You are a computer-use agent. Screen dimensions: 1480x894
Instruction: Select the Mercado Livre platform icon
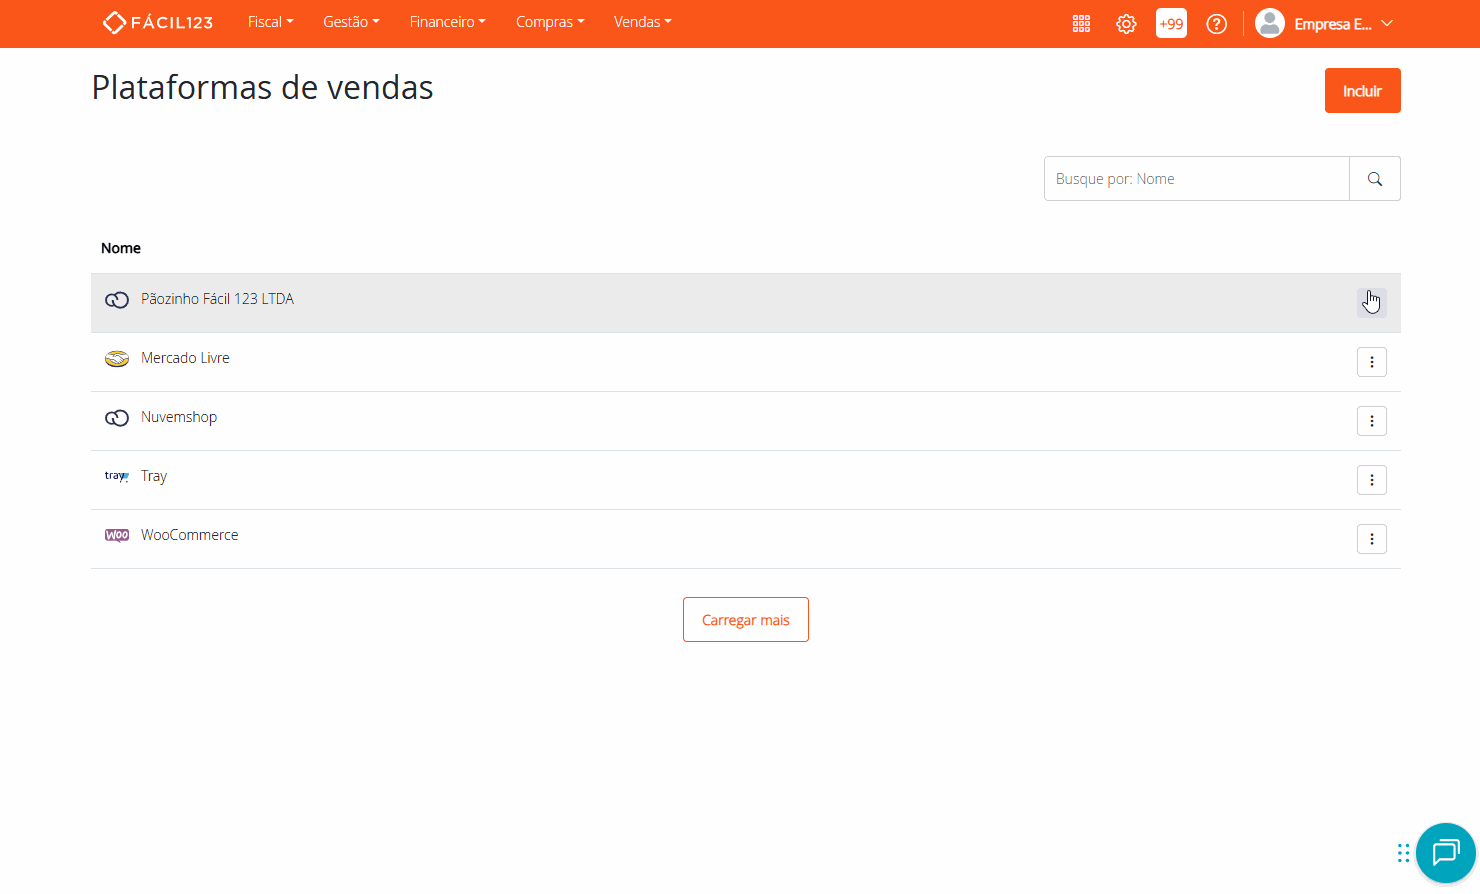(x=117, y=358)
